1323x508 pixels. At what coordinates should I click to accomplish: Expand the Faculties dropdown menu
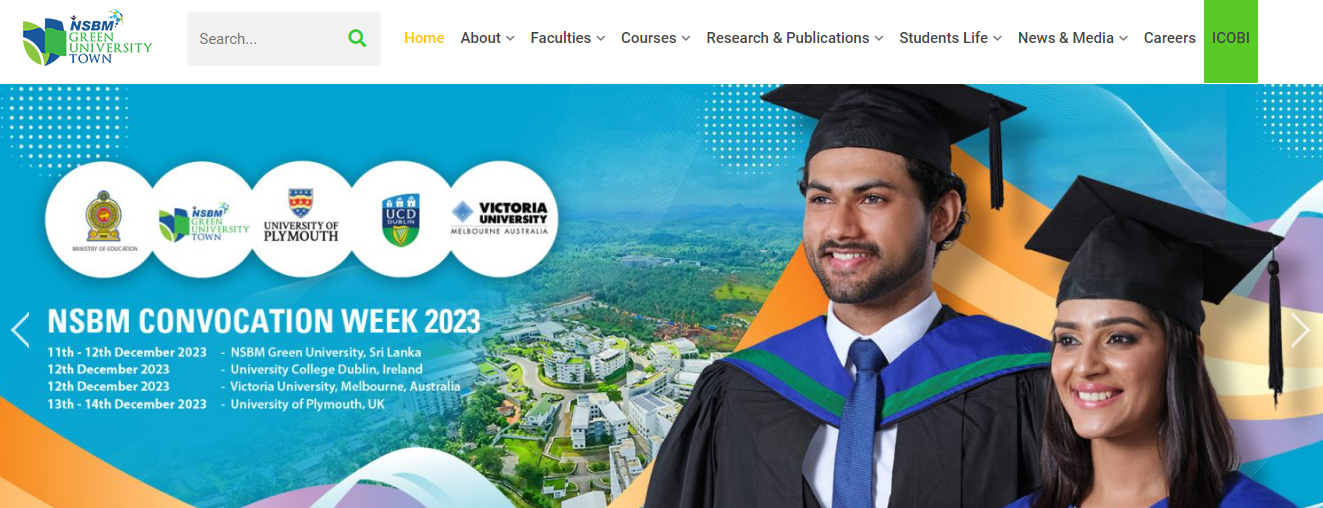point(567,38)
